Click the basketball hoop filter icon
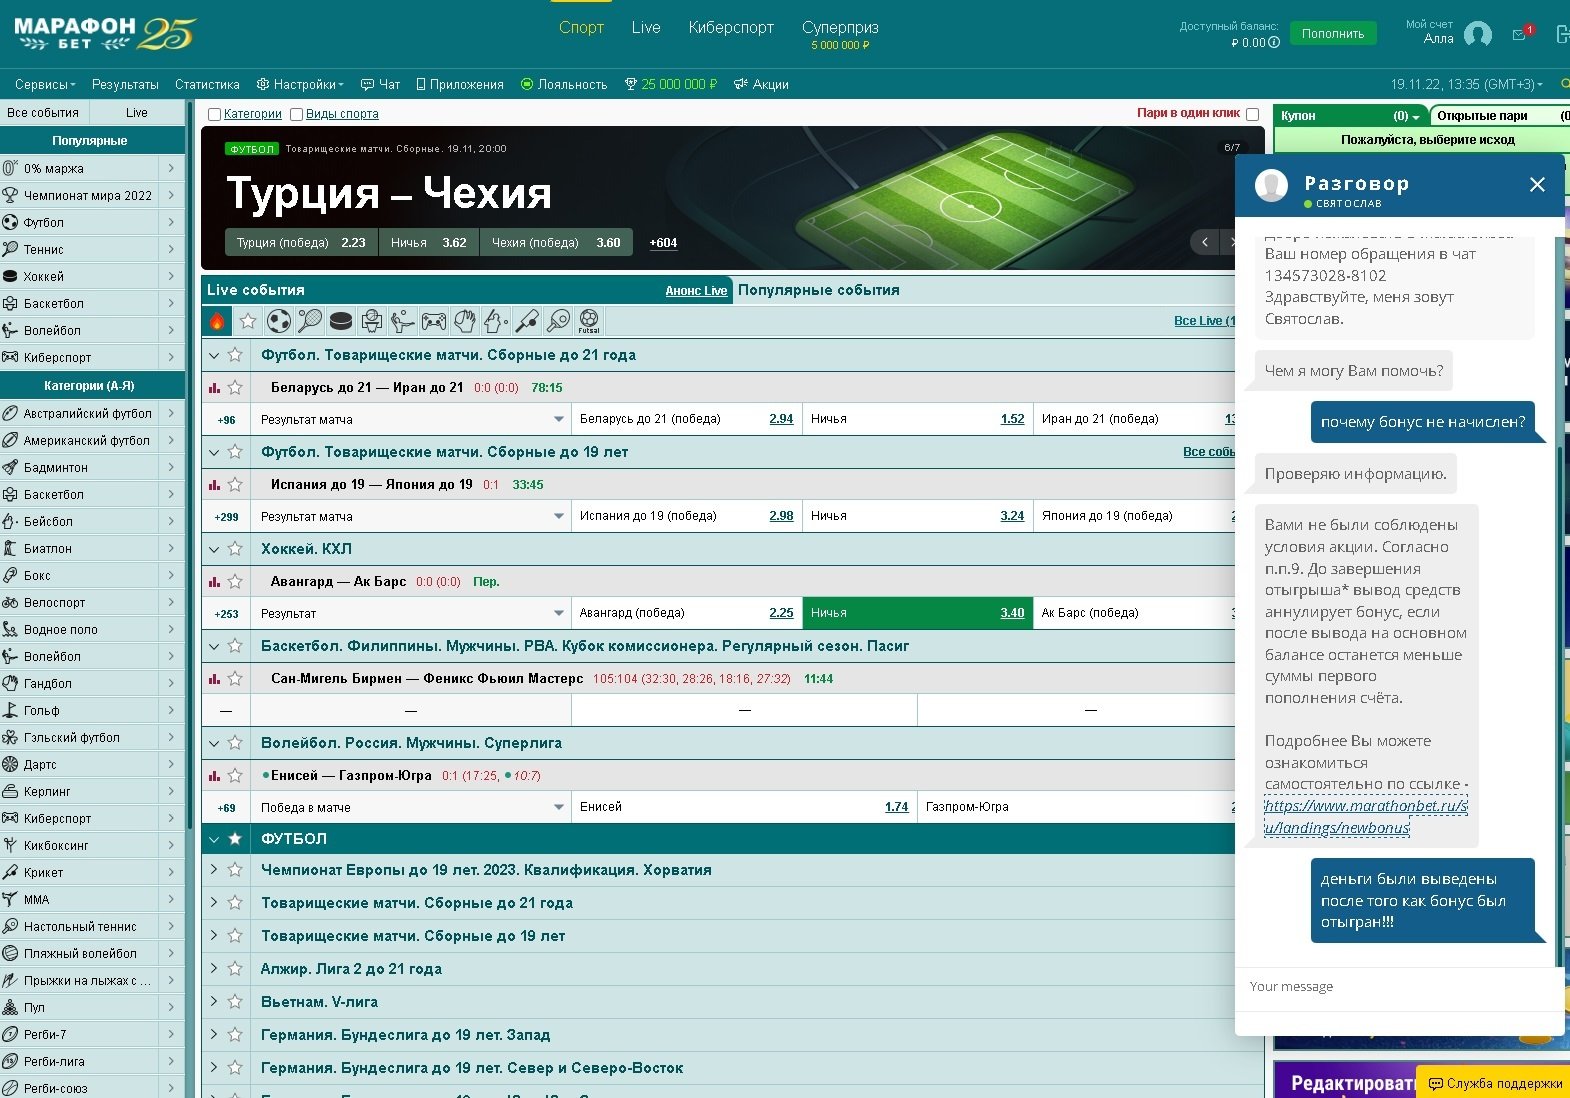The width and height of the screenshot is (1570, 1098). click(372, 321)
